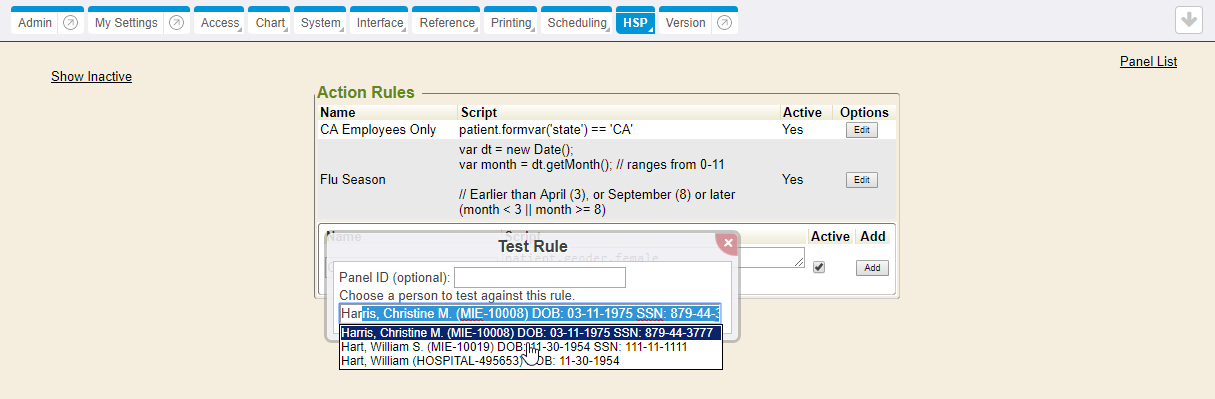Open the Panel List link
This screenshot has height=399, width=1215.
[x=1148, y=62]
